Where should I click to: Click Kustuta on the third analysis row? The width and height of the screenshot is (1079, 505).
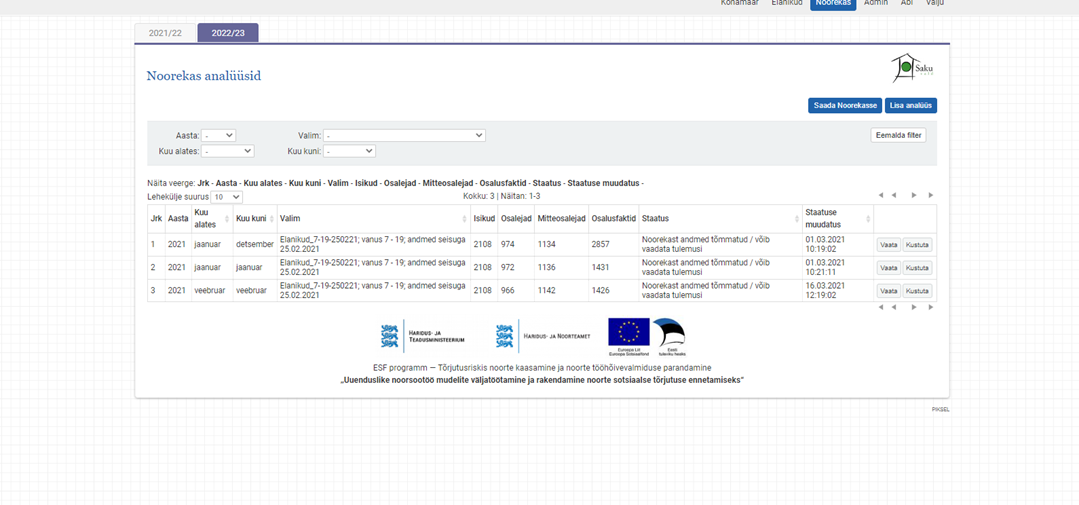917,291
